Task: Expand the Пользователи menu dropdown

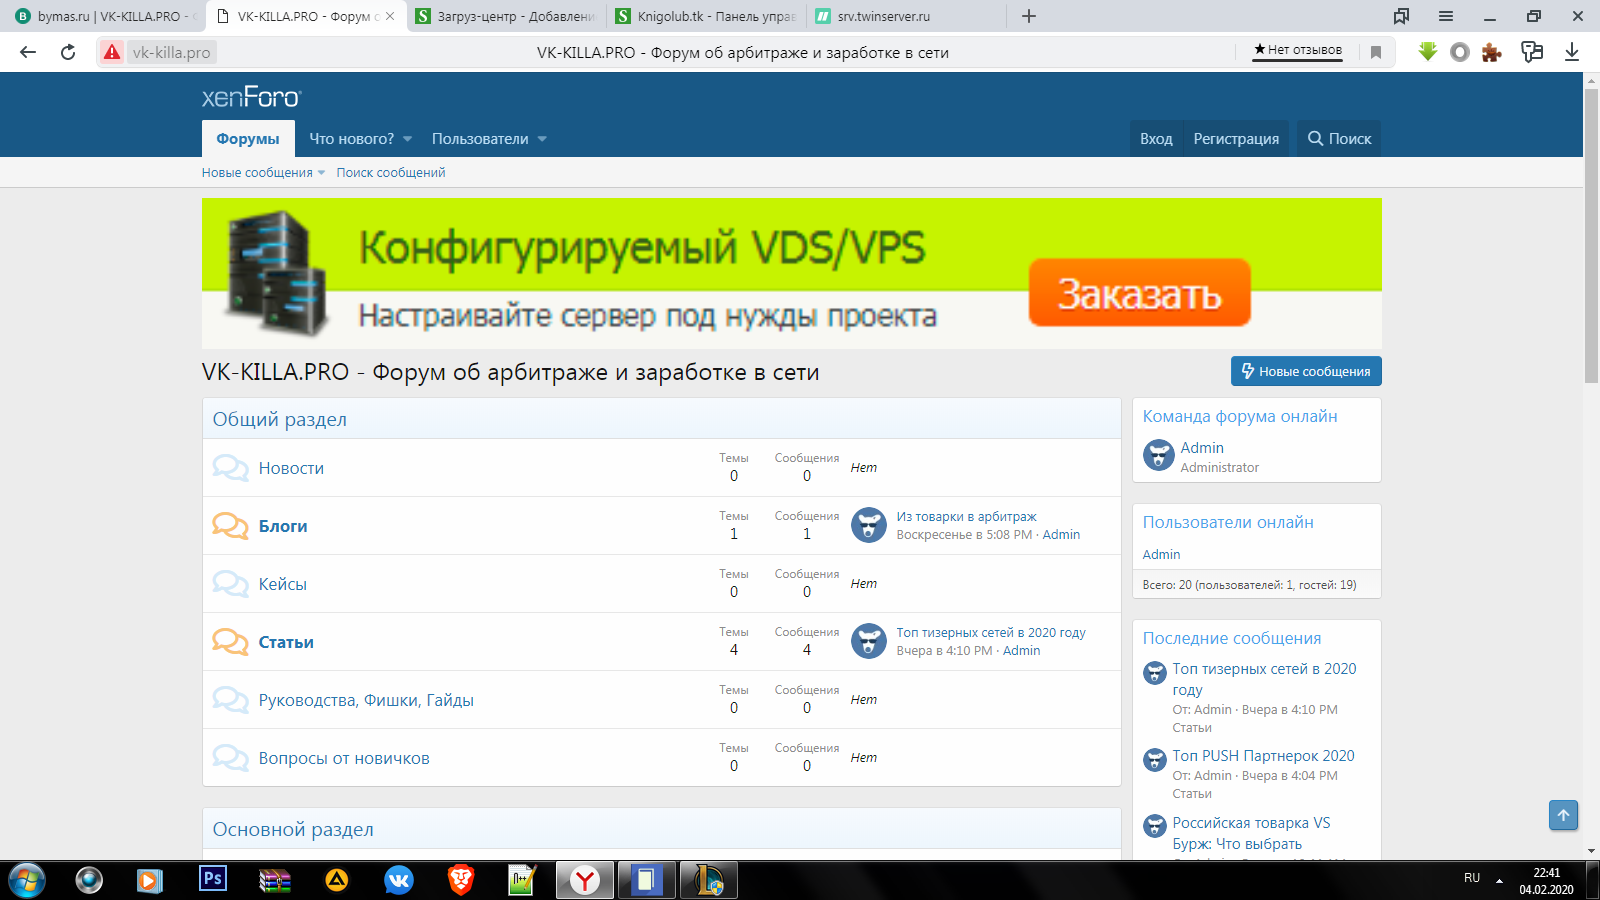Action: click(542, 139)
